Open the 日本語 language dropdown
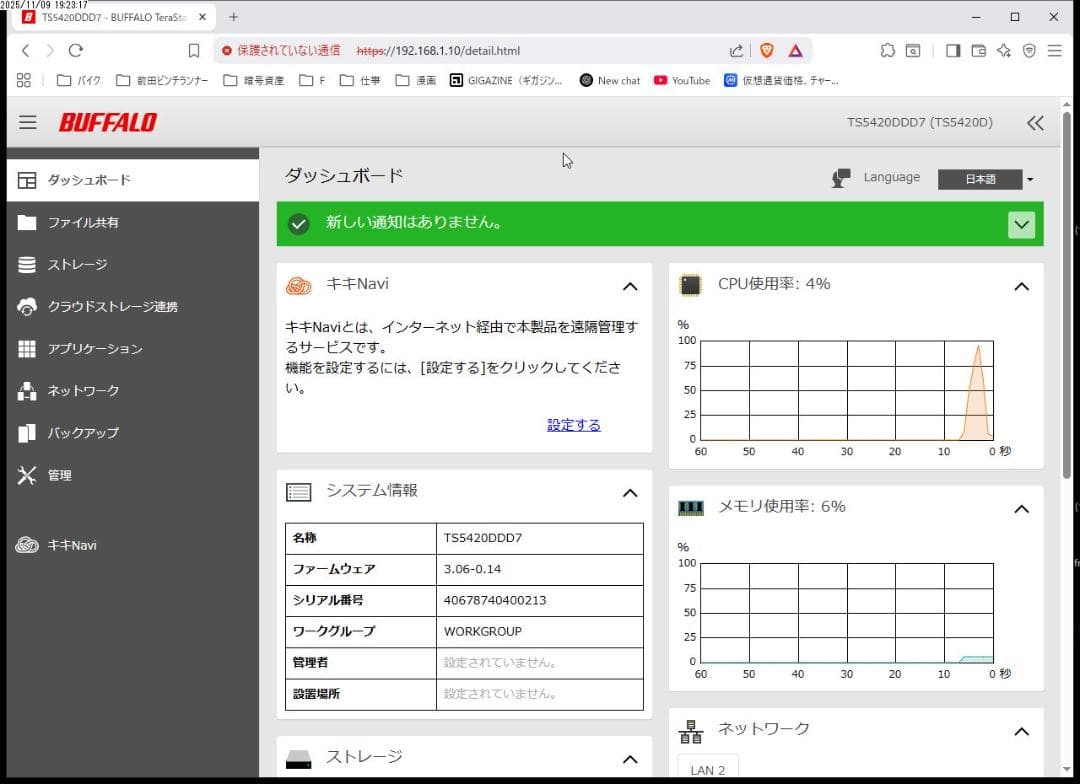 (x=981, y=180)
